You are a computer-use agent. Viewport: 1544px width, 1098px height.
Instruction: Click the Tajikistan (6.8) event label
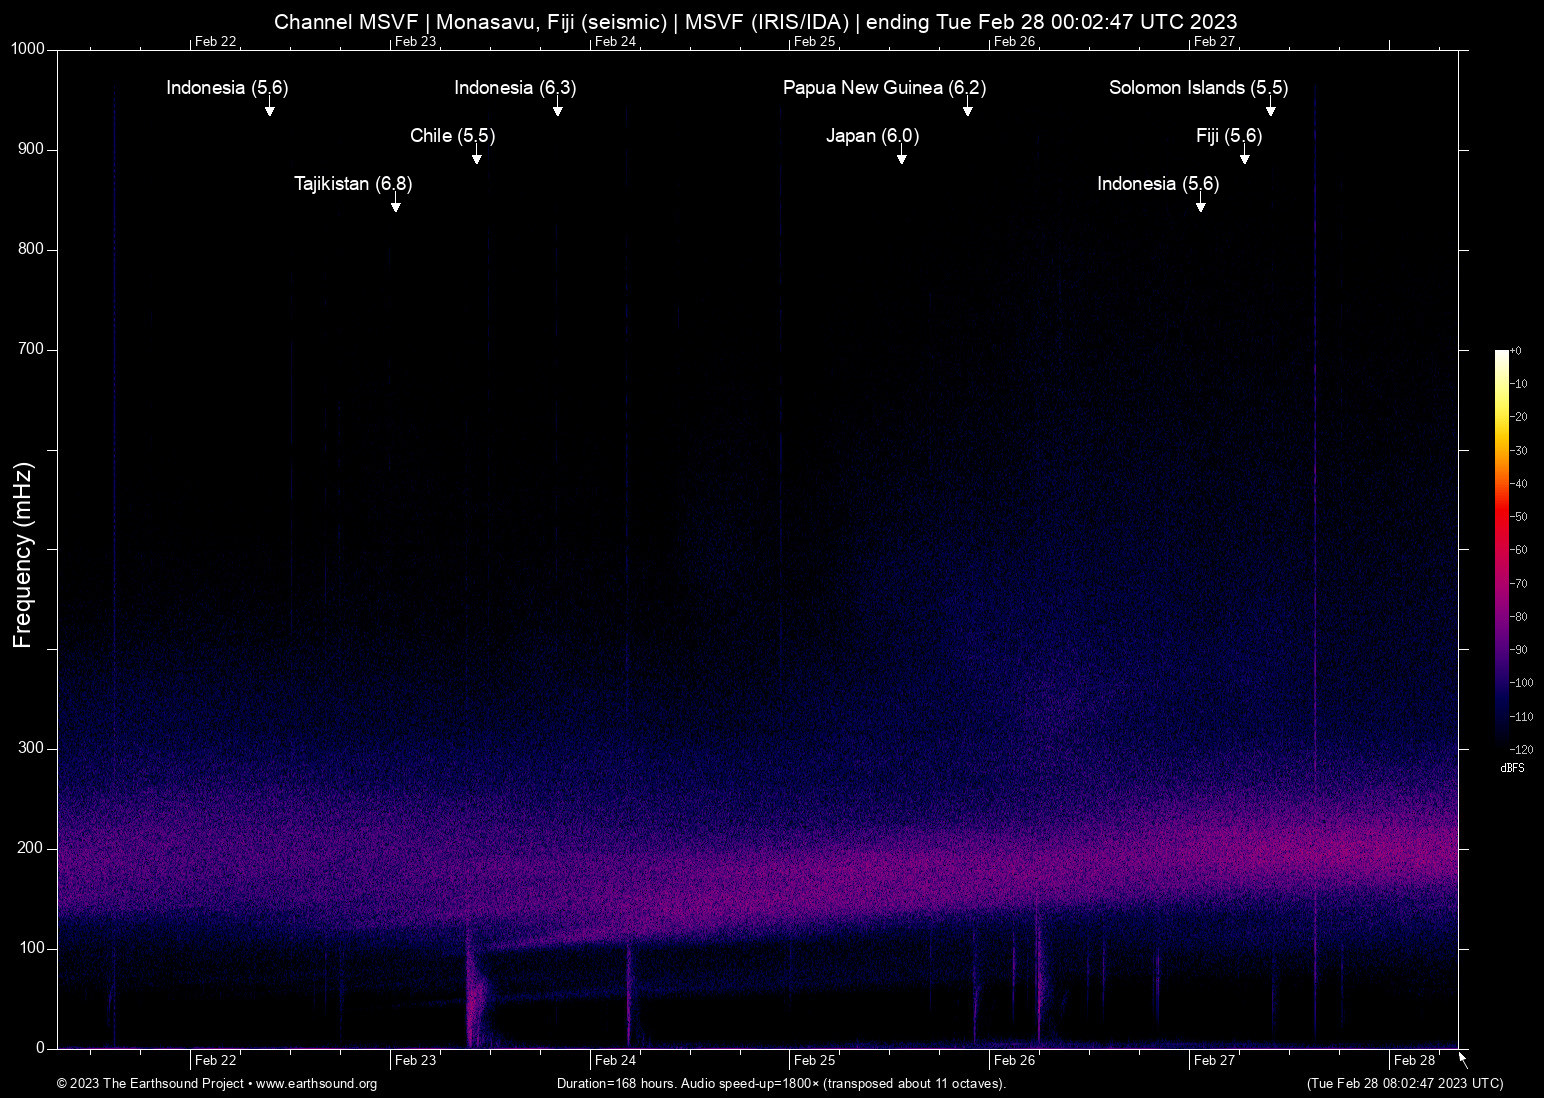[x=353, y=184]
